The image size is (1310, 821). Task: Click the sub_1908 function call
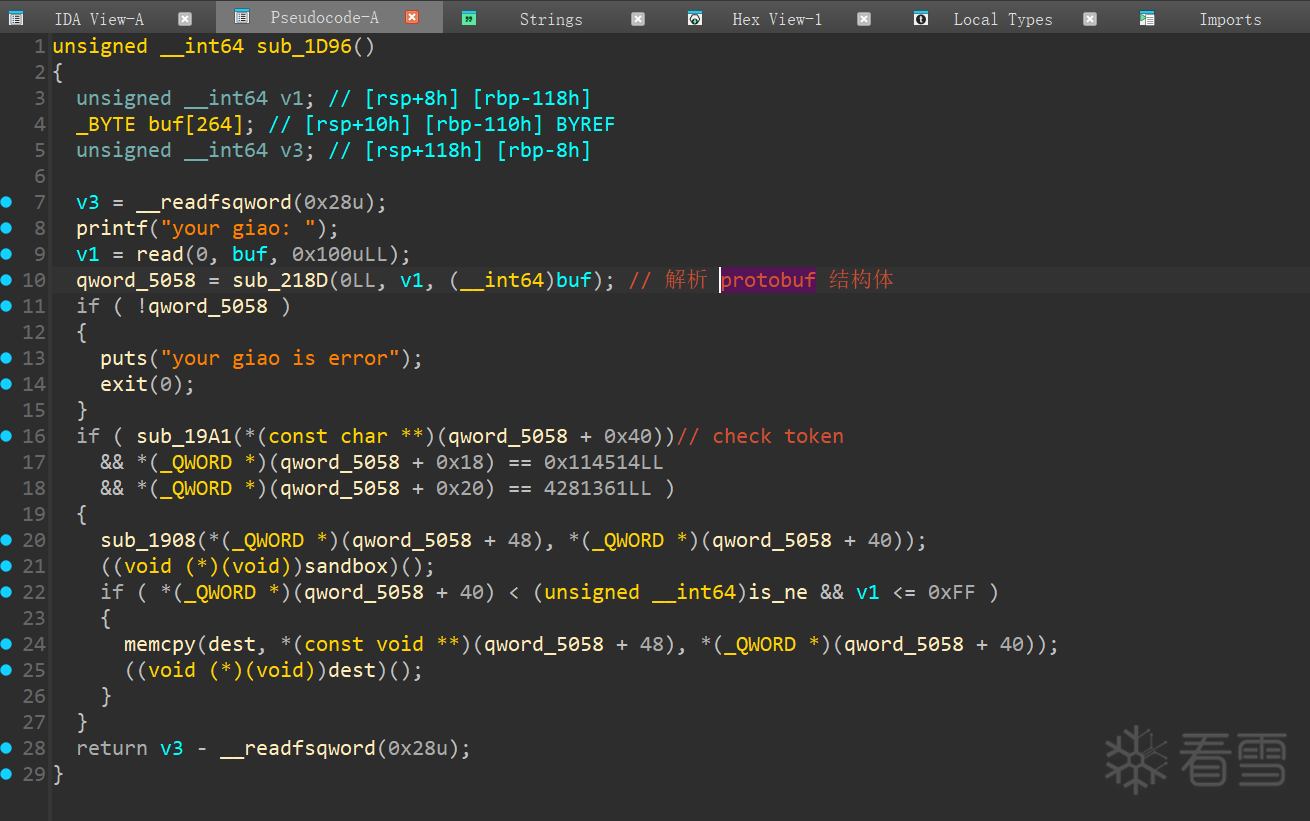point(148,540)
